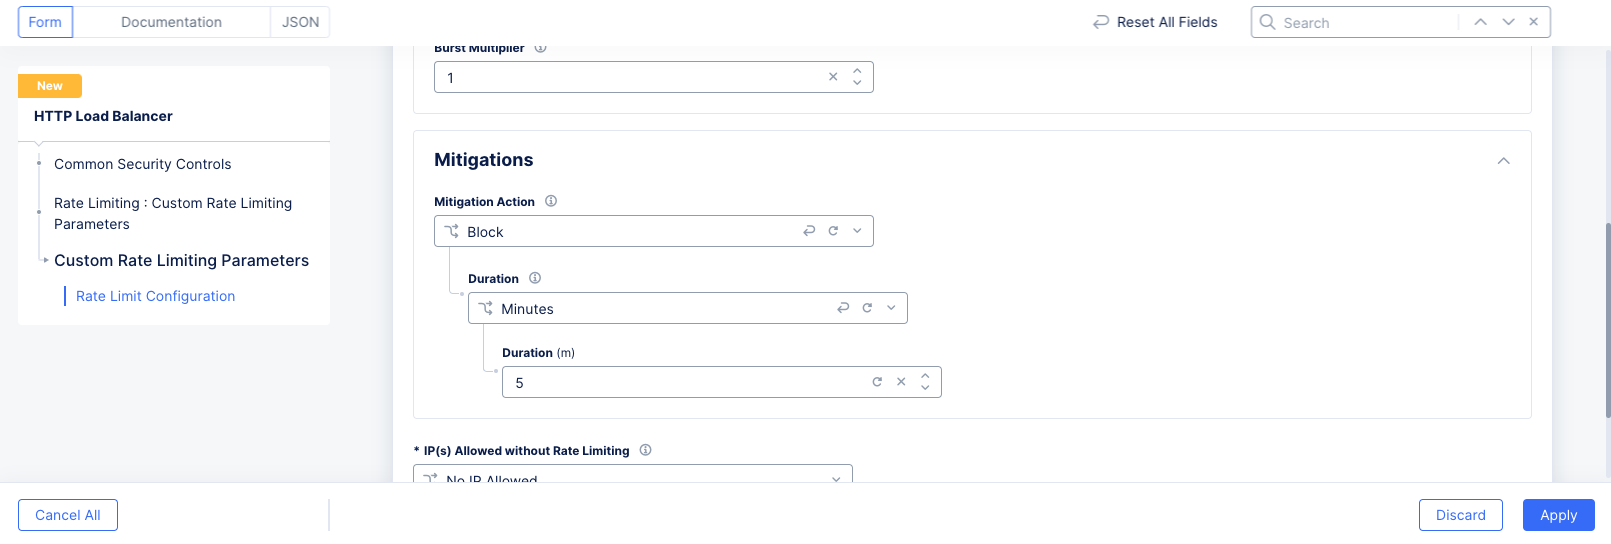This screenshot has width=1611, height=544.
Task: Click the Duration info icon
Action: 535,278
